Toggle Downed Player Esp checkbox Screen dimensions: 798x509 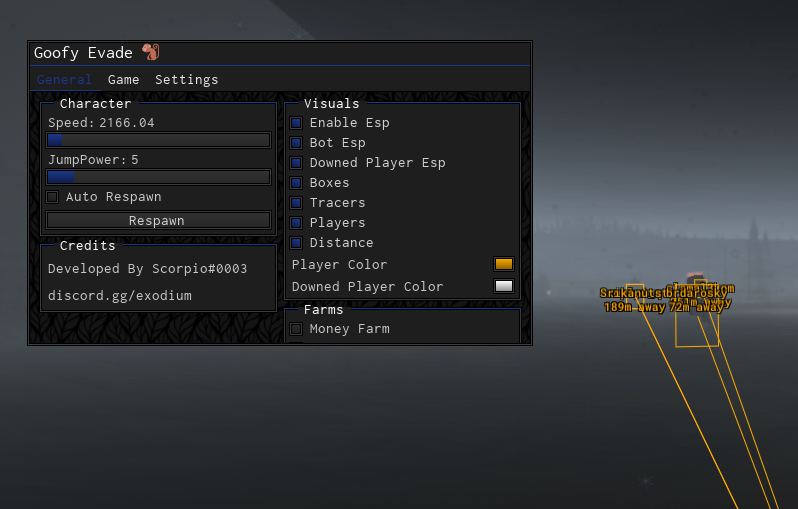click(x=296, y=163)
